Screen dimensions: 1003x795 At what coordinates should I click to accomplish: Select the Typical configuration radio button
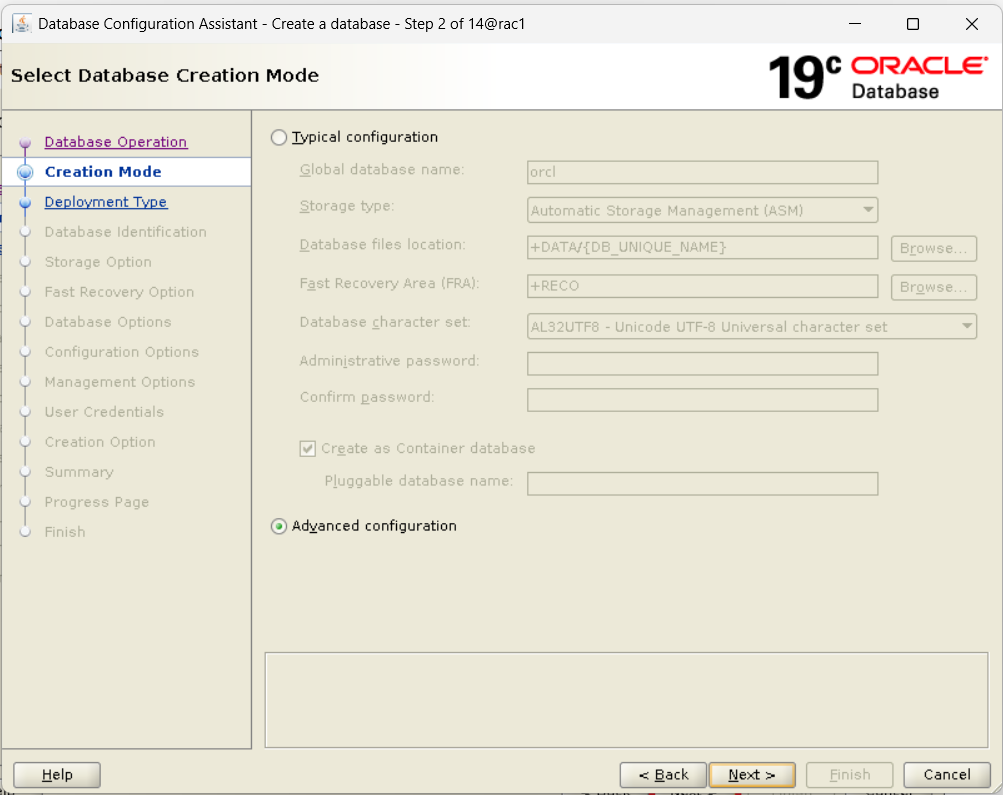(x=278, y=138)
